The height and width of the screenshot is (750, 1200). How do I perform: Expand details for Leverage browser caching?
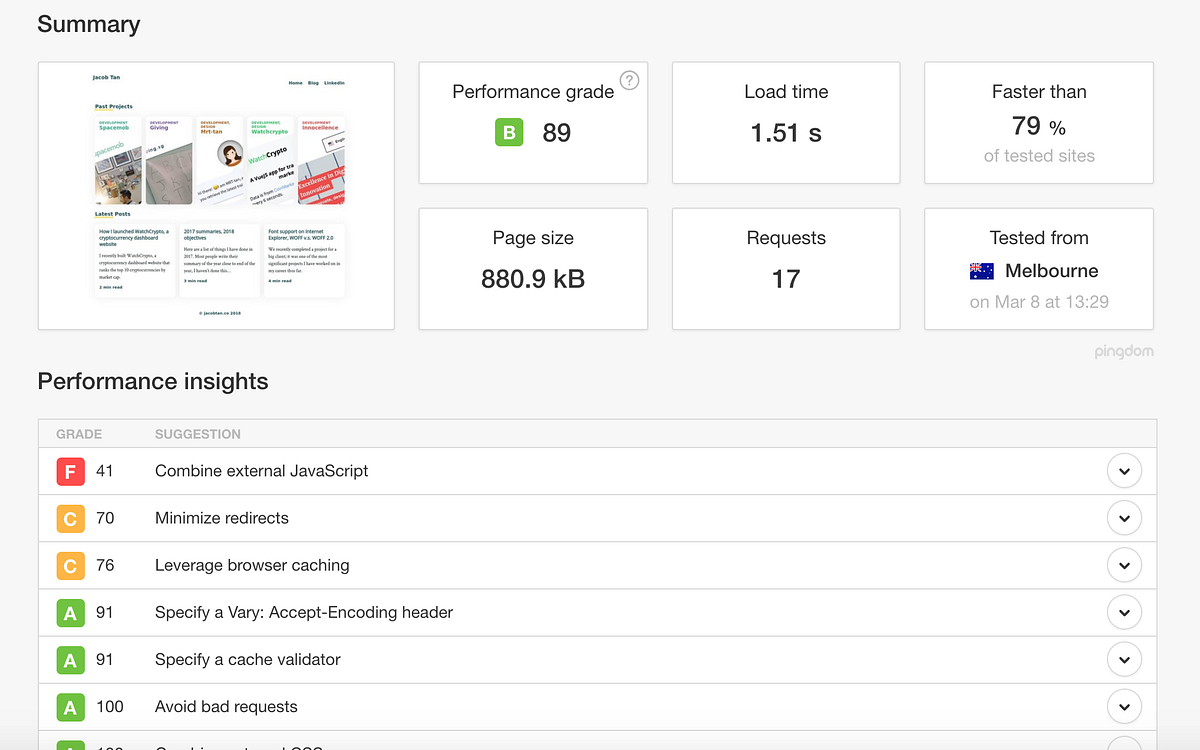(x=1124, y=565)
